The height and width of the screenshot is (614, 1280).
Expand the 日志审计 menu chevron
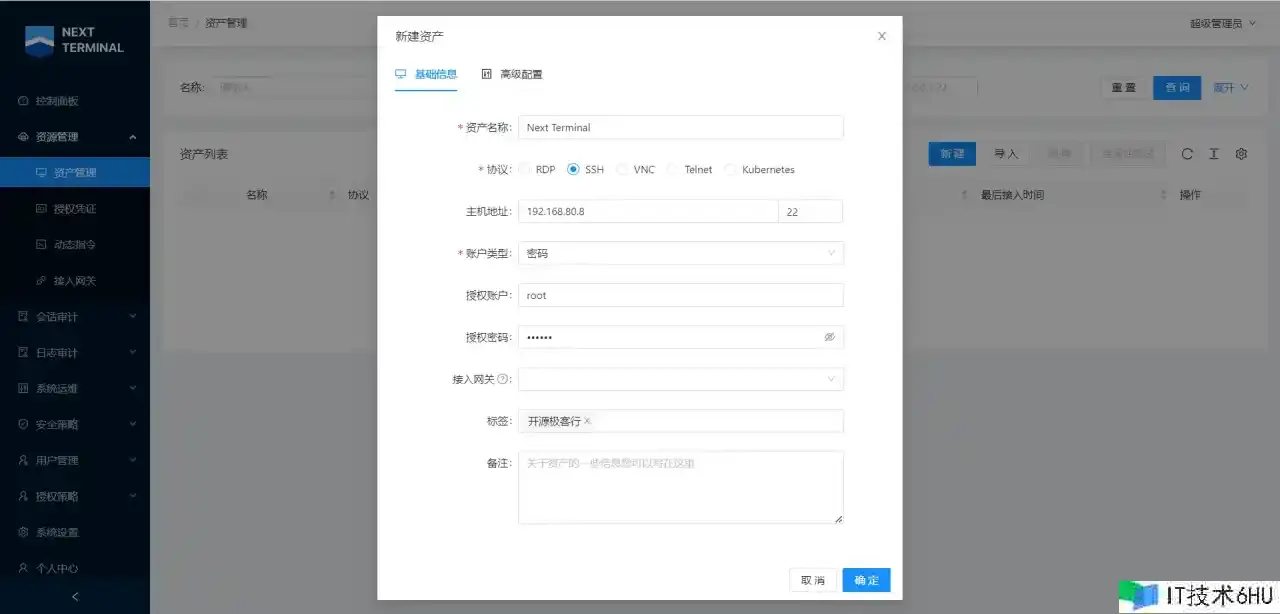133,353
